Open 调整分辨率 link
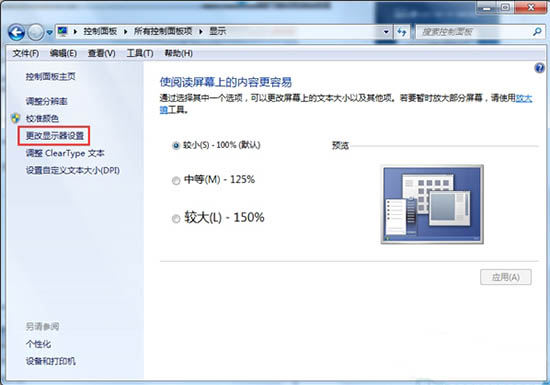The image size is (550, 385). click(47, 101)
